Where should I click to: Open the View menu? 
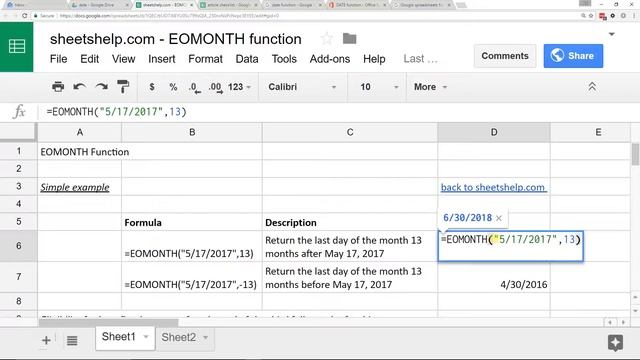pos(123,59)
